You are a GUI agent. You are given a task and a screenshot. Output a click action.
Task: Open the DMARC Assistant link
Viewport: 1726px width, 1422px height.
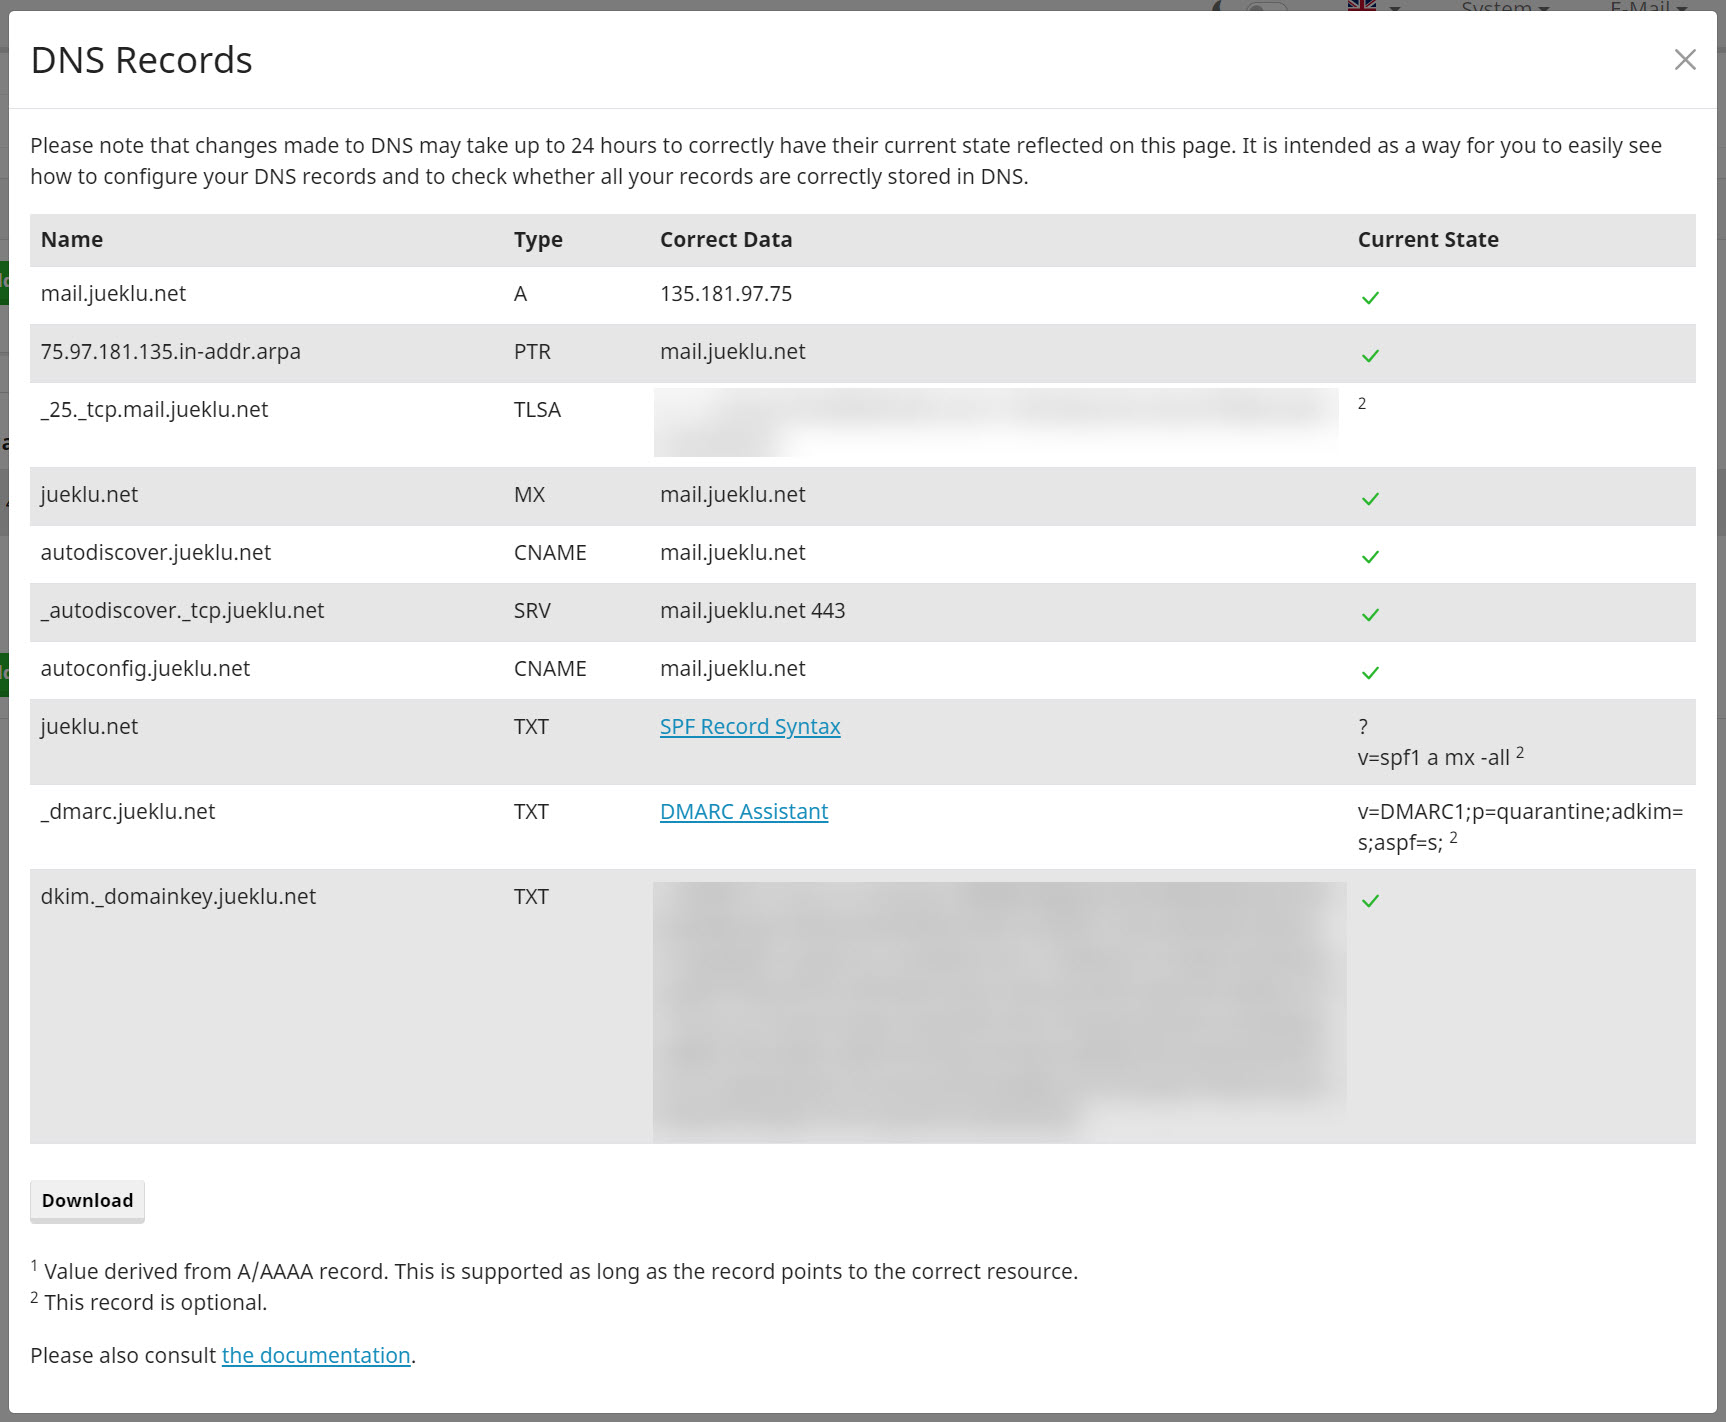744,812
